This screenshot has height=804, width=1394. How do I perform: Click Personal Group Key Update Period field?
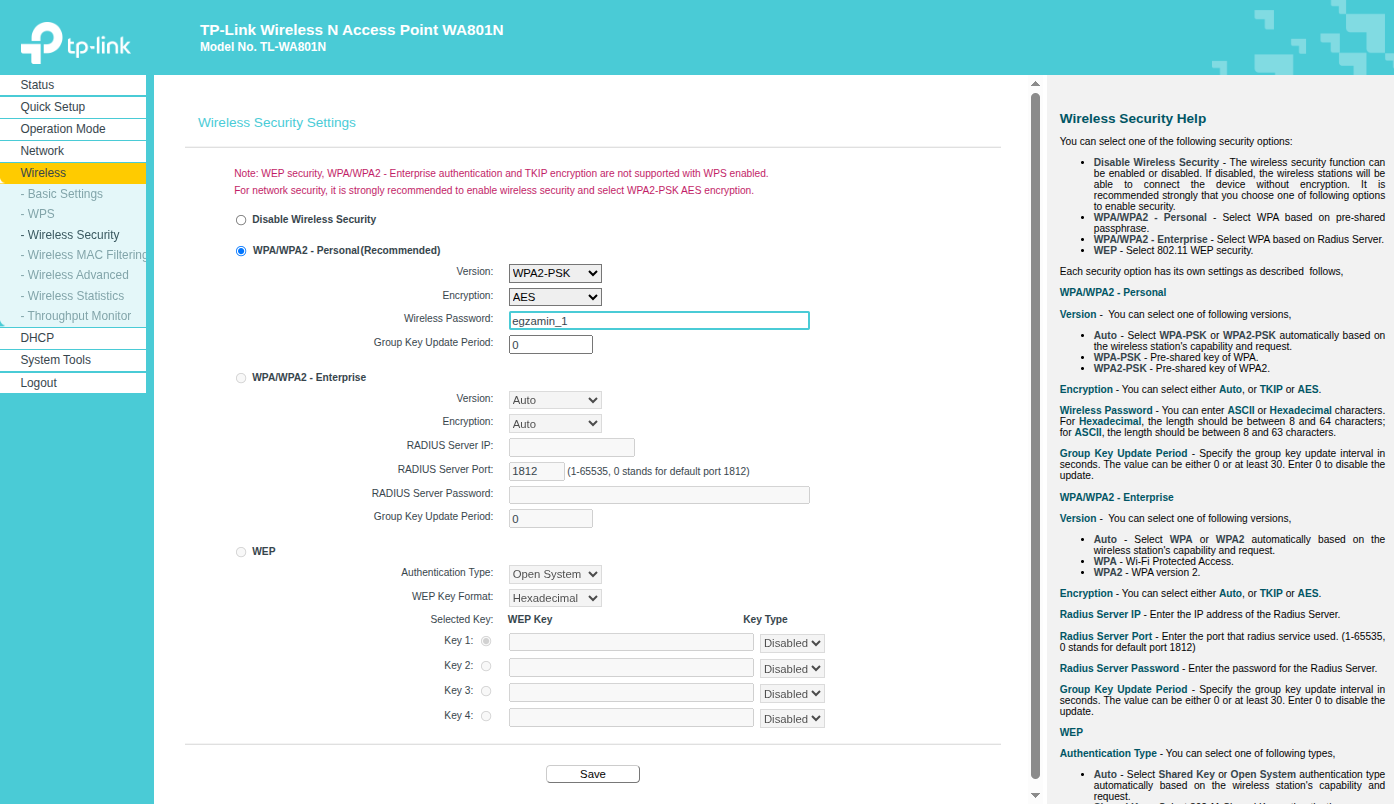pos(551,345)
